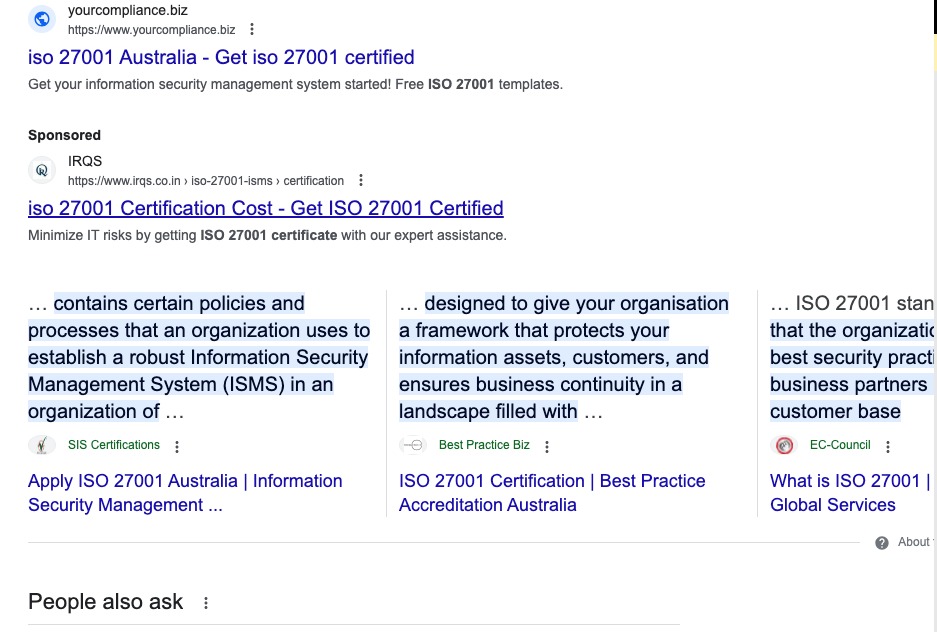Open three-dot menu beside irqs.co.in URL
The width and height of the screenshot is (937, 632).
click(x=361, y=180)
